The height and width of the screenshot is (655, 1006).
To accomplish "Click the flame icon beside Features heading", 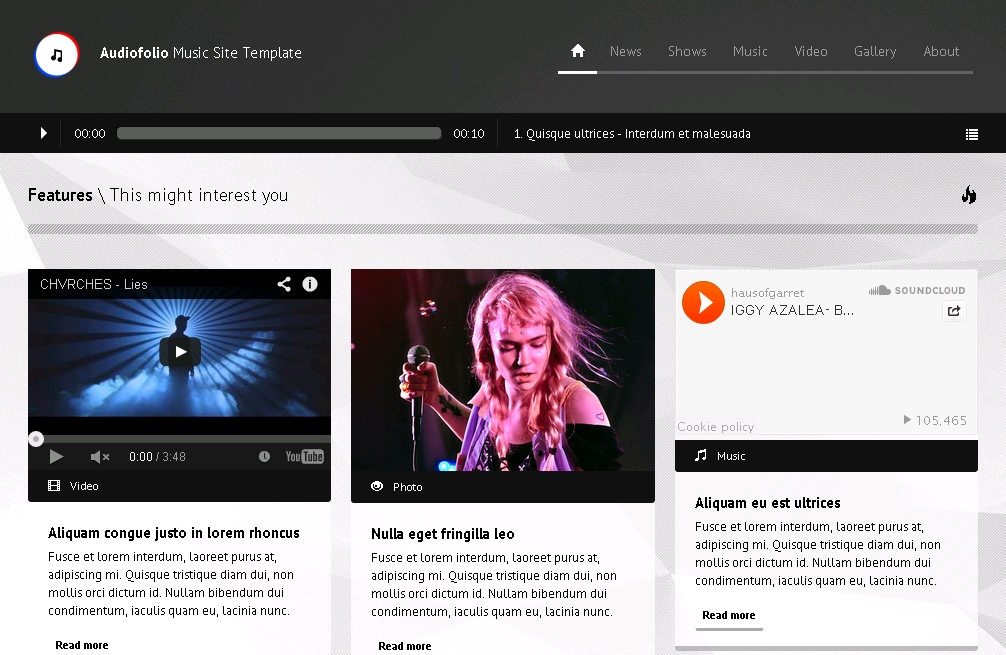I will point(968,195).
